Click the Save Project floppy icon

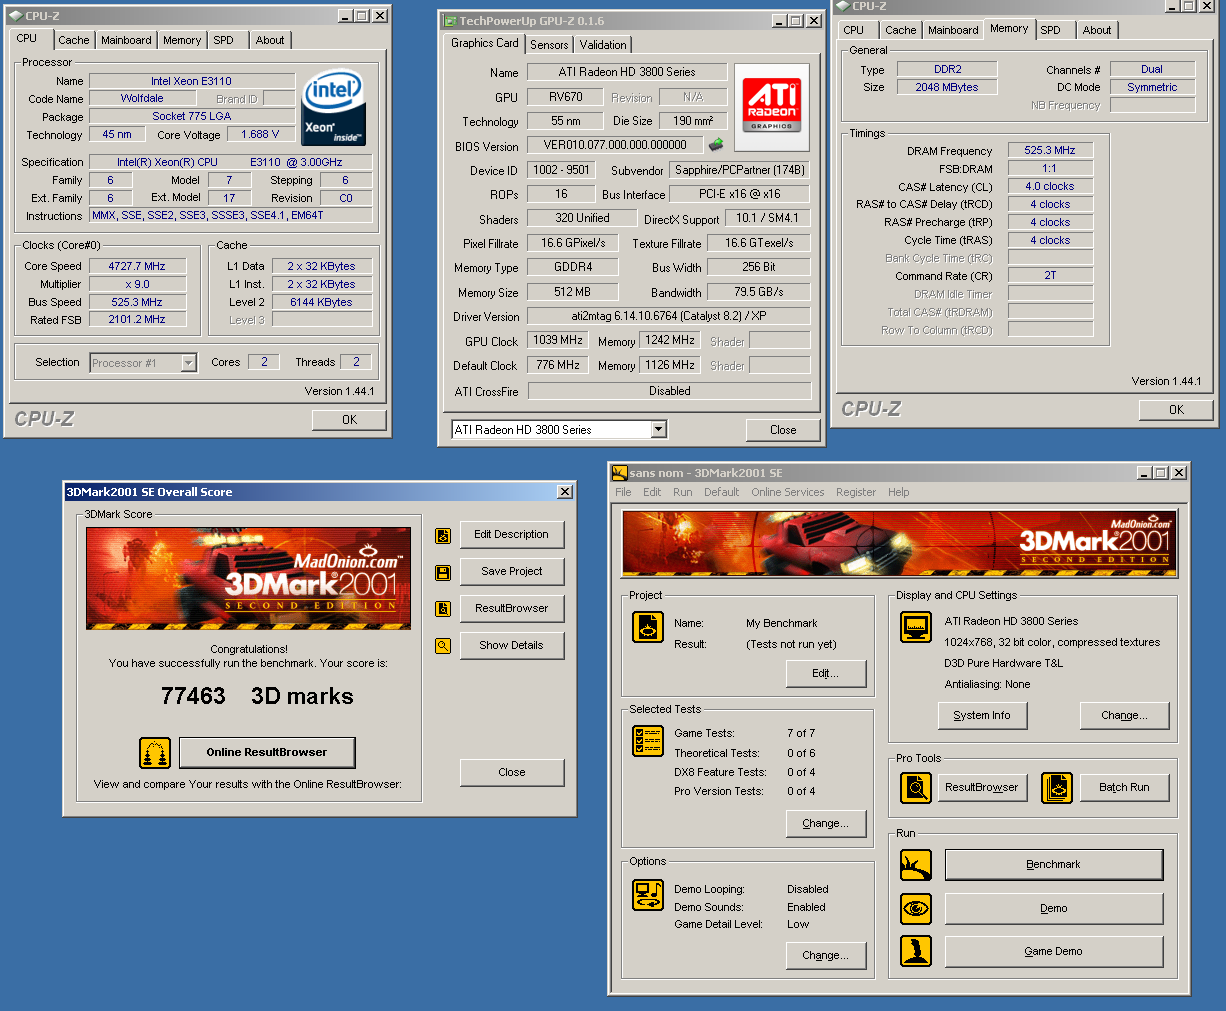[x=443, y=572]
